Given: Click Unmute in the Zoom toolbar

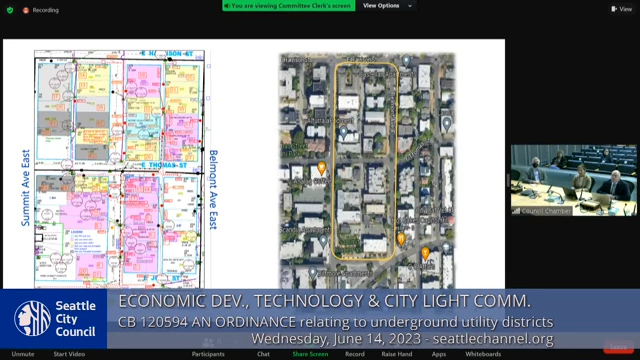Looking at the screenshot, I should click(x=23, y=354).
